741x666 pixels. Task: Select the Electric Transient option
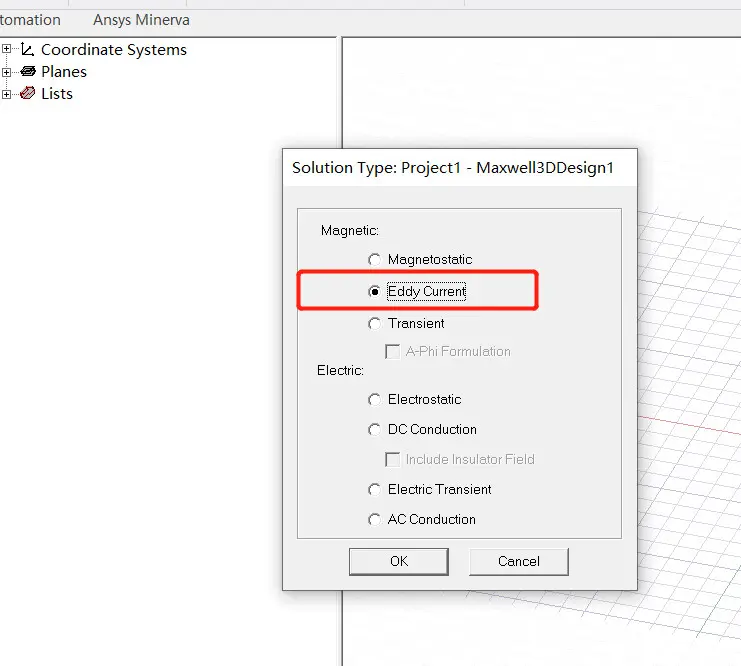tap(374, 490)
